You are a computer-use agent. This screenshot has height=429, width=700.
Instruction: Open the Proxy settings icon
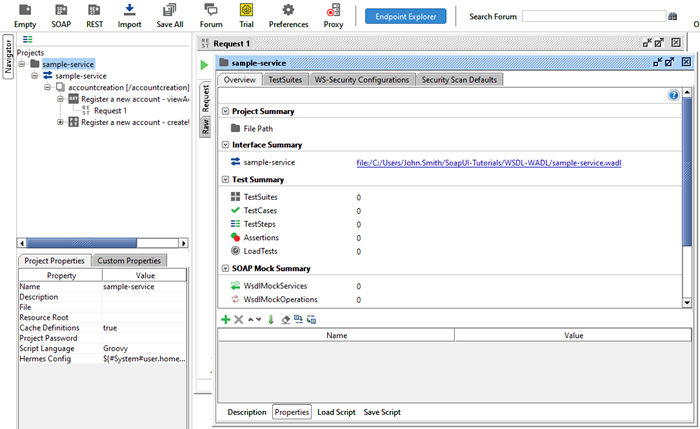pos(333,10)
